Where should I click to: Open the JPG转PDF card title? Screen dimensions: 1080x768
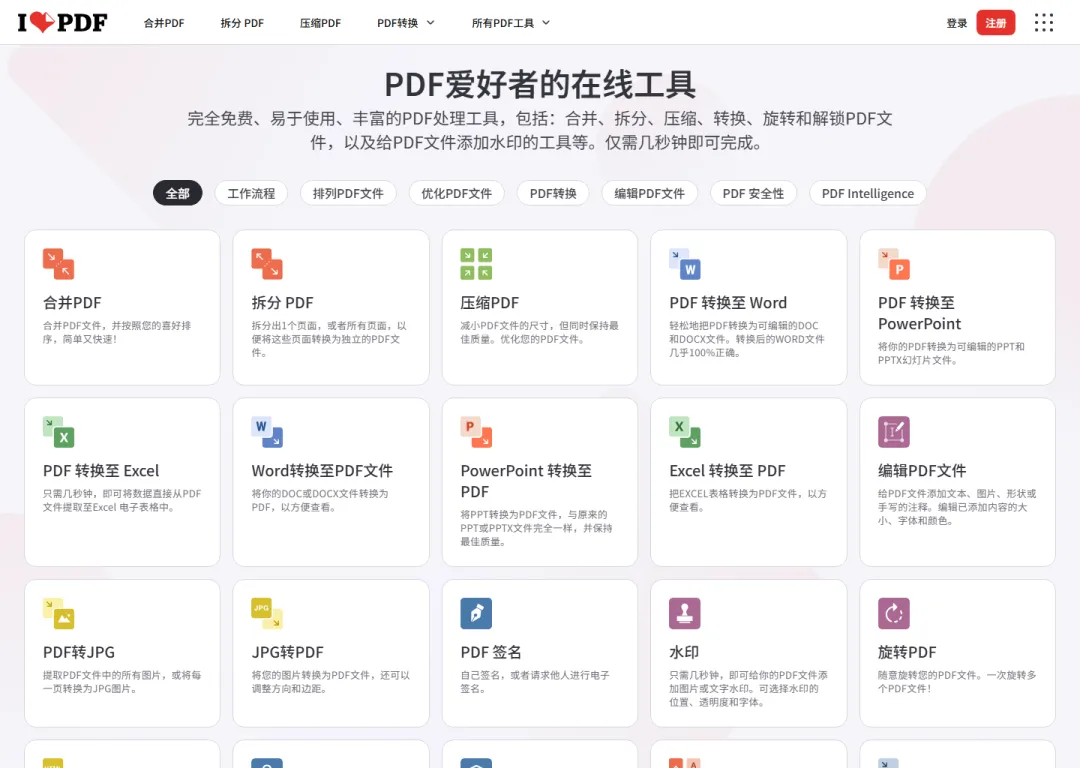coord(288,652)
